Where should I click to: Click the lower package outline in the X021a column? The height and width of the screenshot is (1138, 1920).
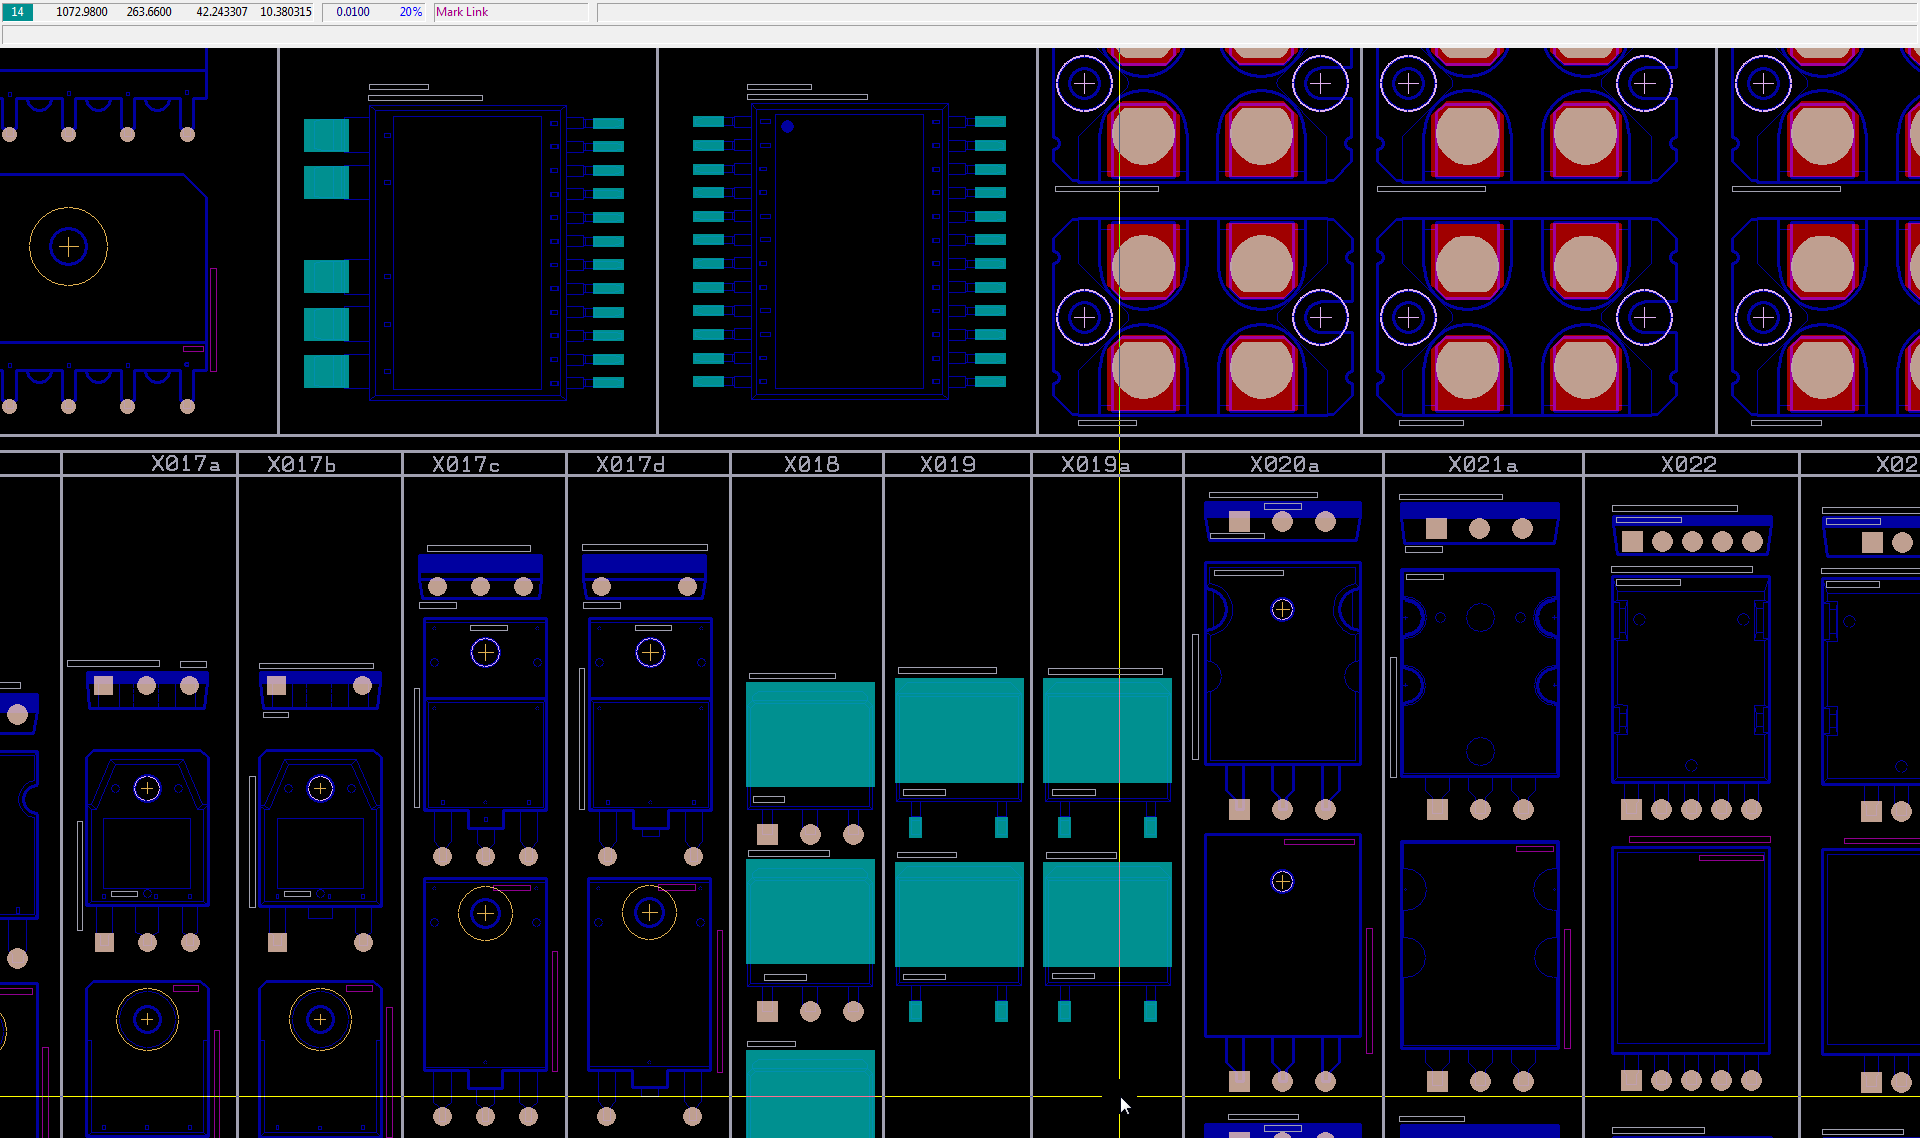[x=1480, y=945]
